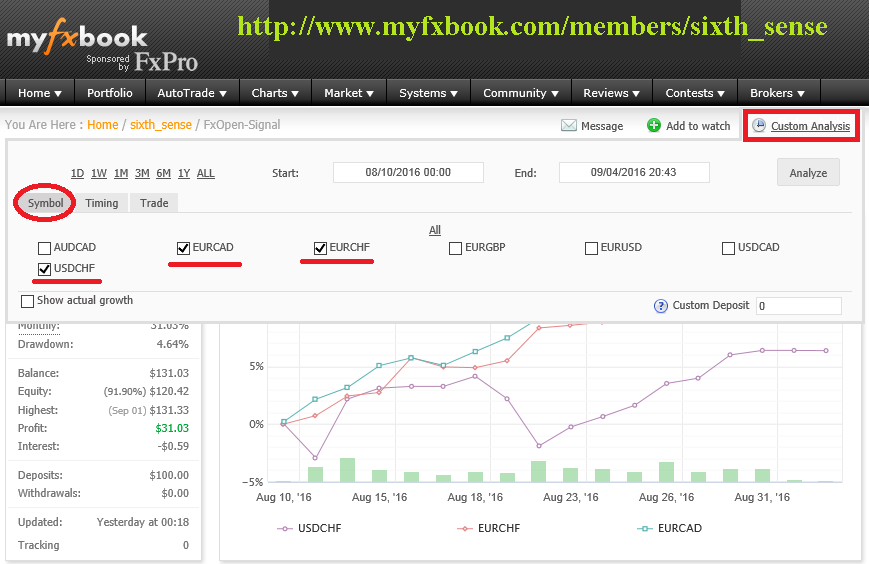This screenshot has height=564, width=869.
Task: Select the 3M time range
Action: coord(142,173)
